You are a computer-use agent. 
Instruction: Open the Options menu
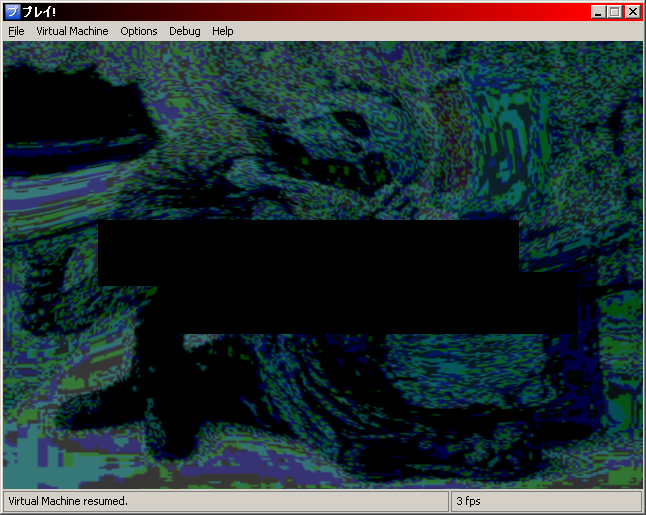point(138,31)
